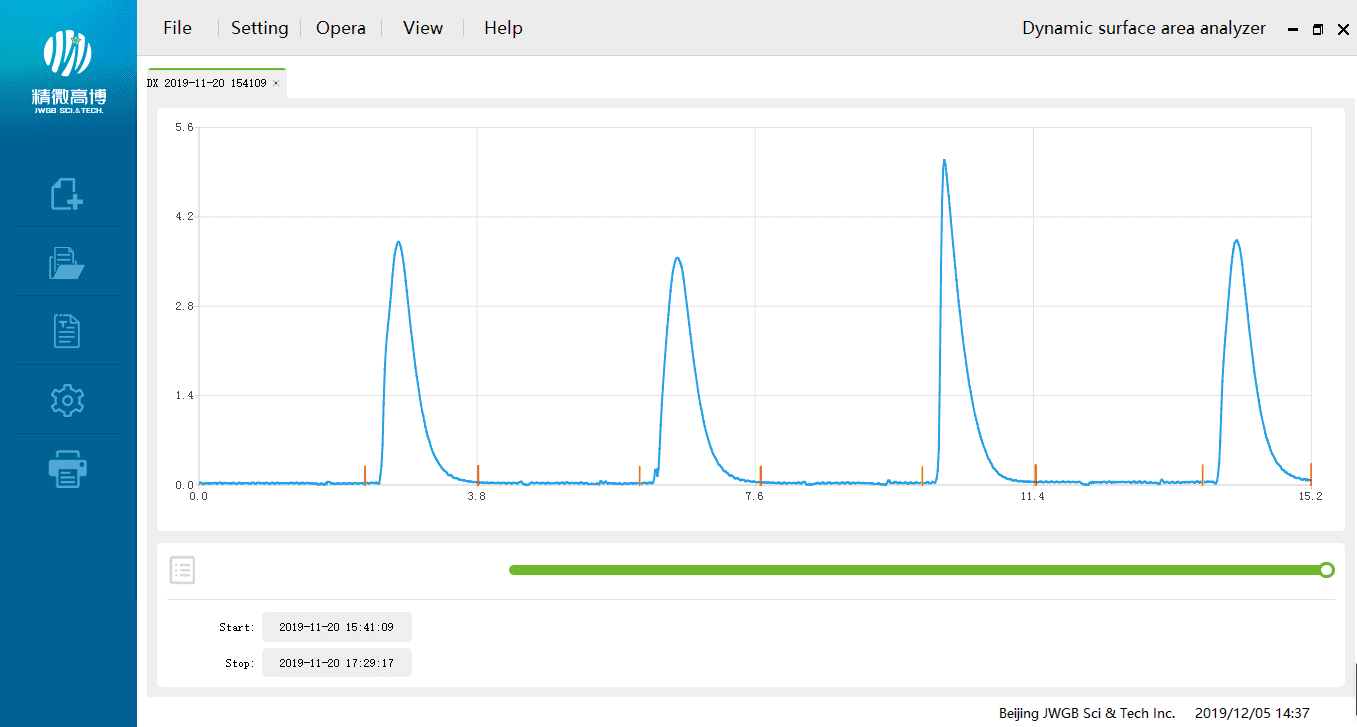Open the settings gear in sidebar

(x=67, y=400)
